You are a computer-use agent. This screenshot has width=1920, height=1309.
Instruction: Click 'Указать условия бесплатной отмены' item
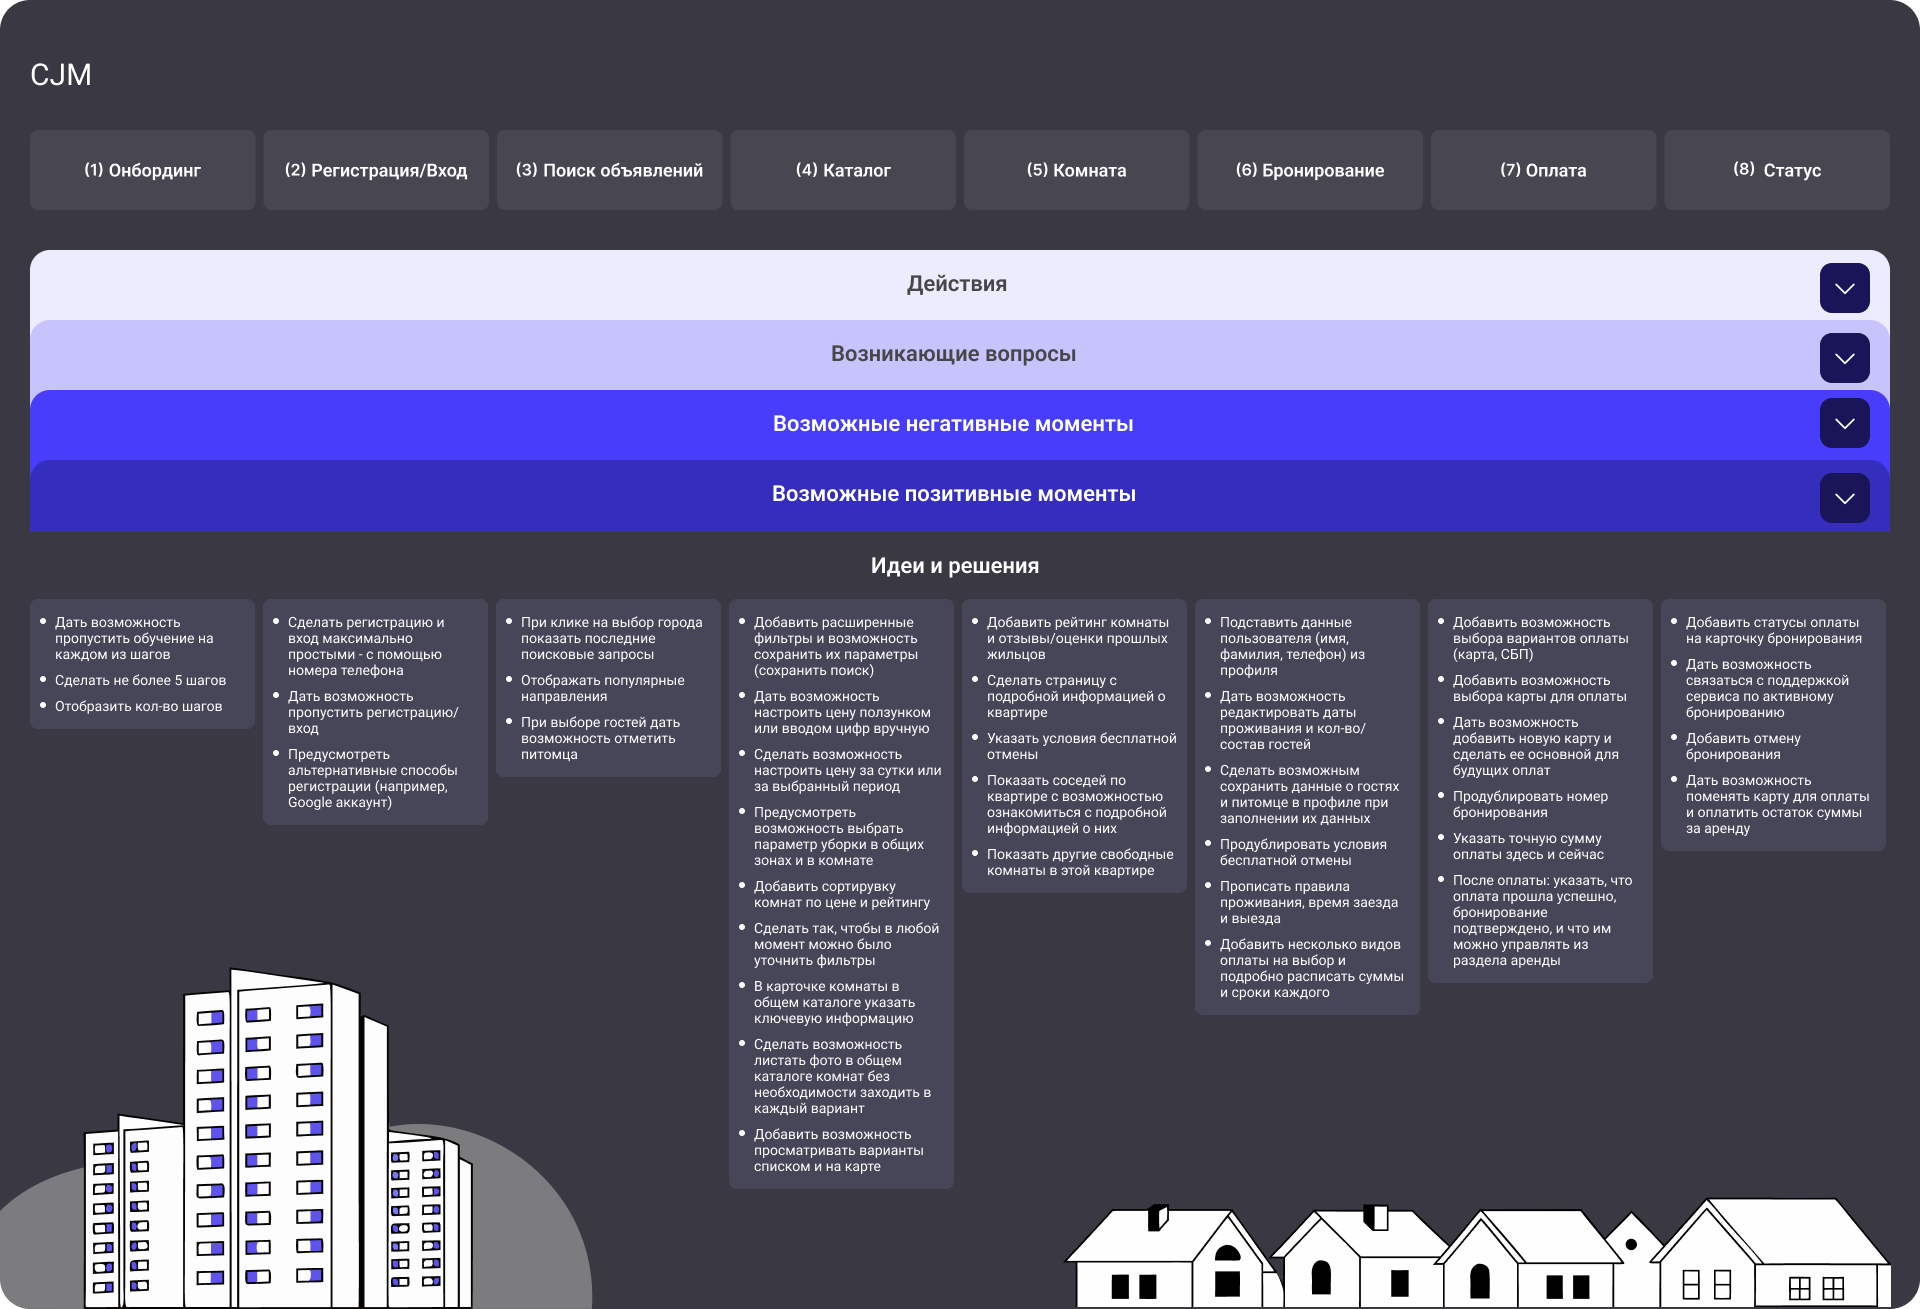(1081, 746)
